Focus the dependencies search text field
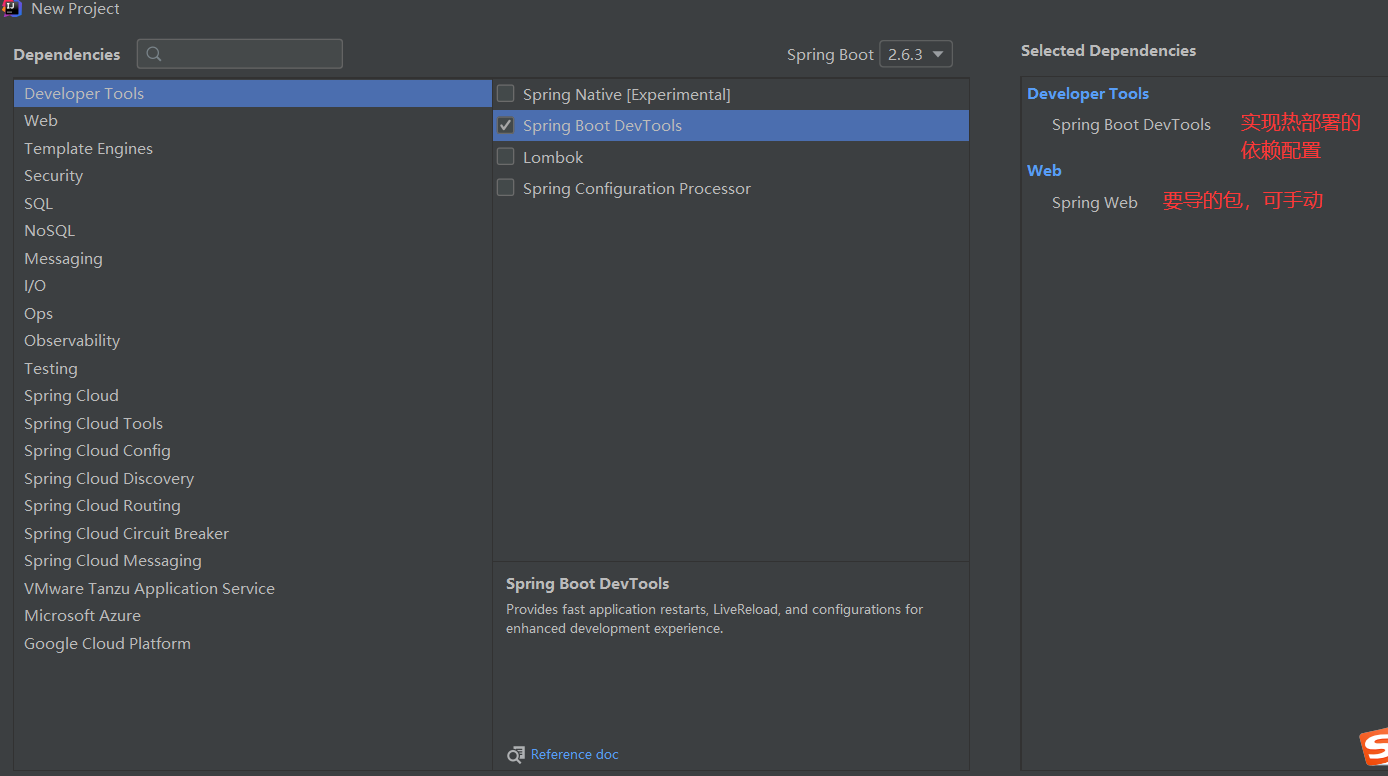Screen dimensions: 1388x776 250,54
